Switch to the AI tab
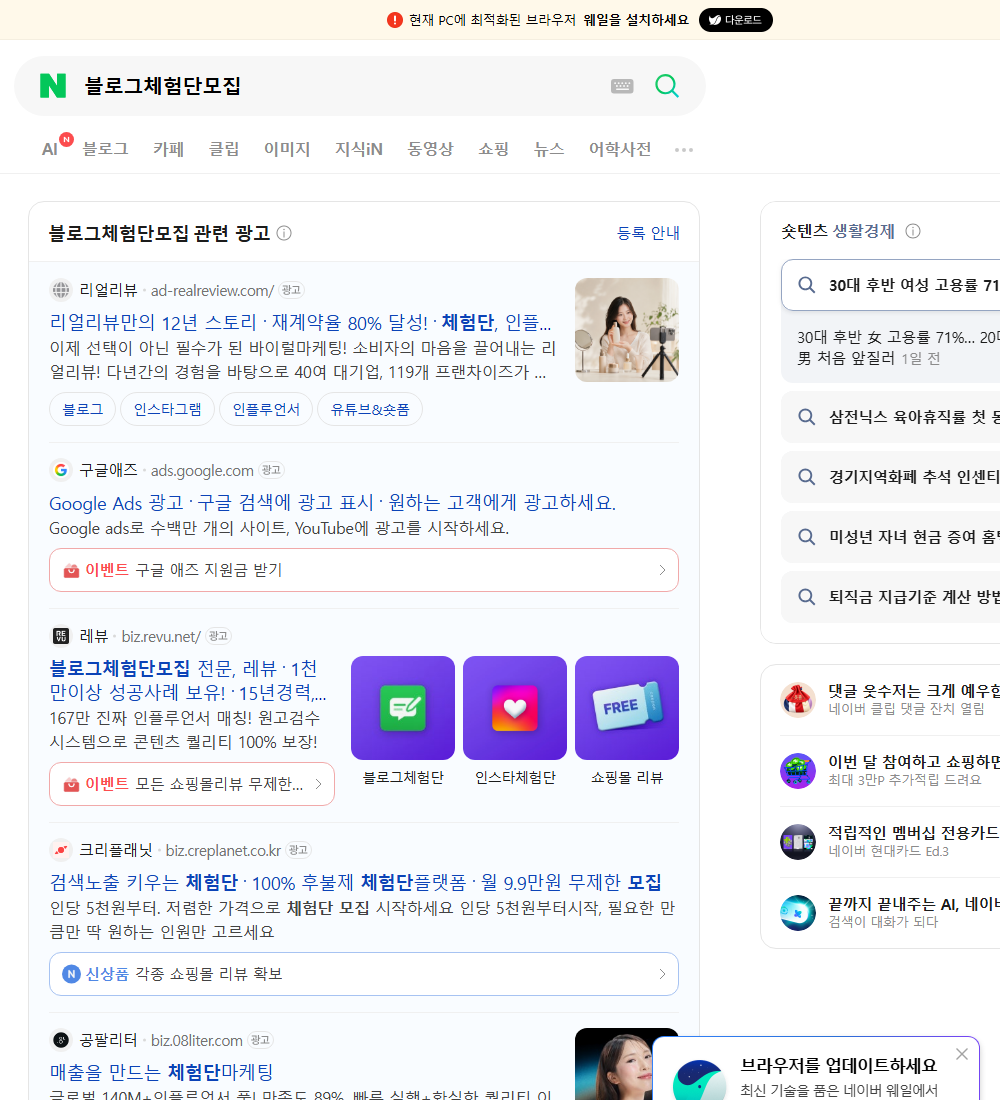This screenshot has width=1000, height=1100. (51, 149)
